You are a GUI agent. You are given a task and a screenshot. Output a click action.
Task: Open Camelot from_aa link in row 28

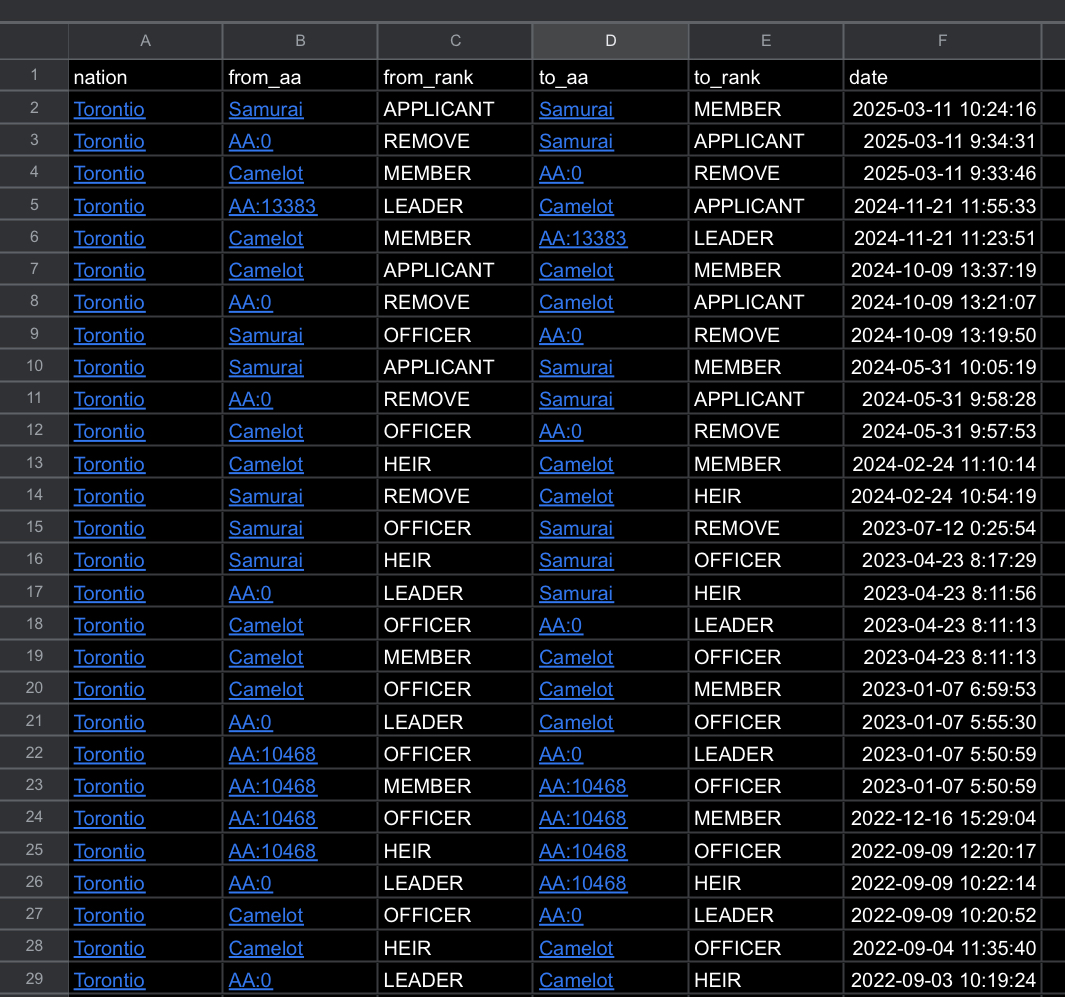[266, 948]
